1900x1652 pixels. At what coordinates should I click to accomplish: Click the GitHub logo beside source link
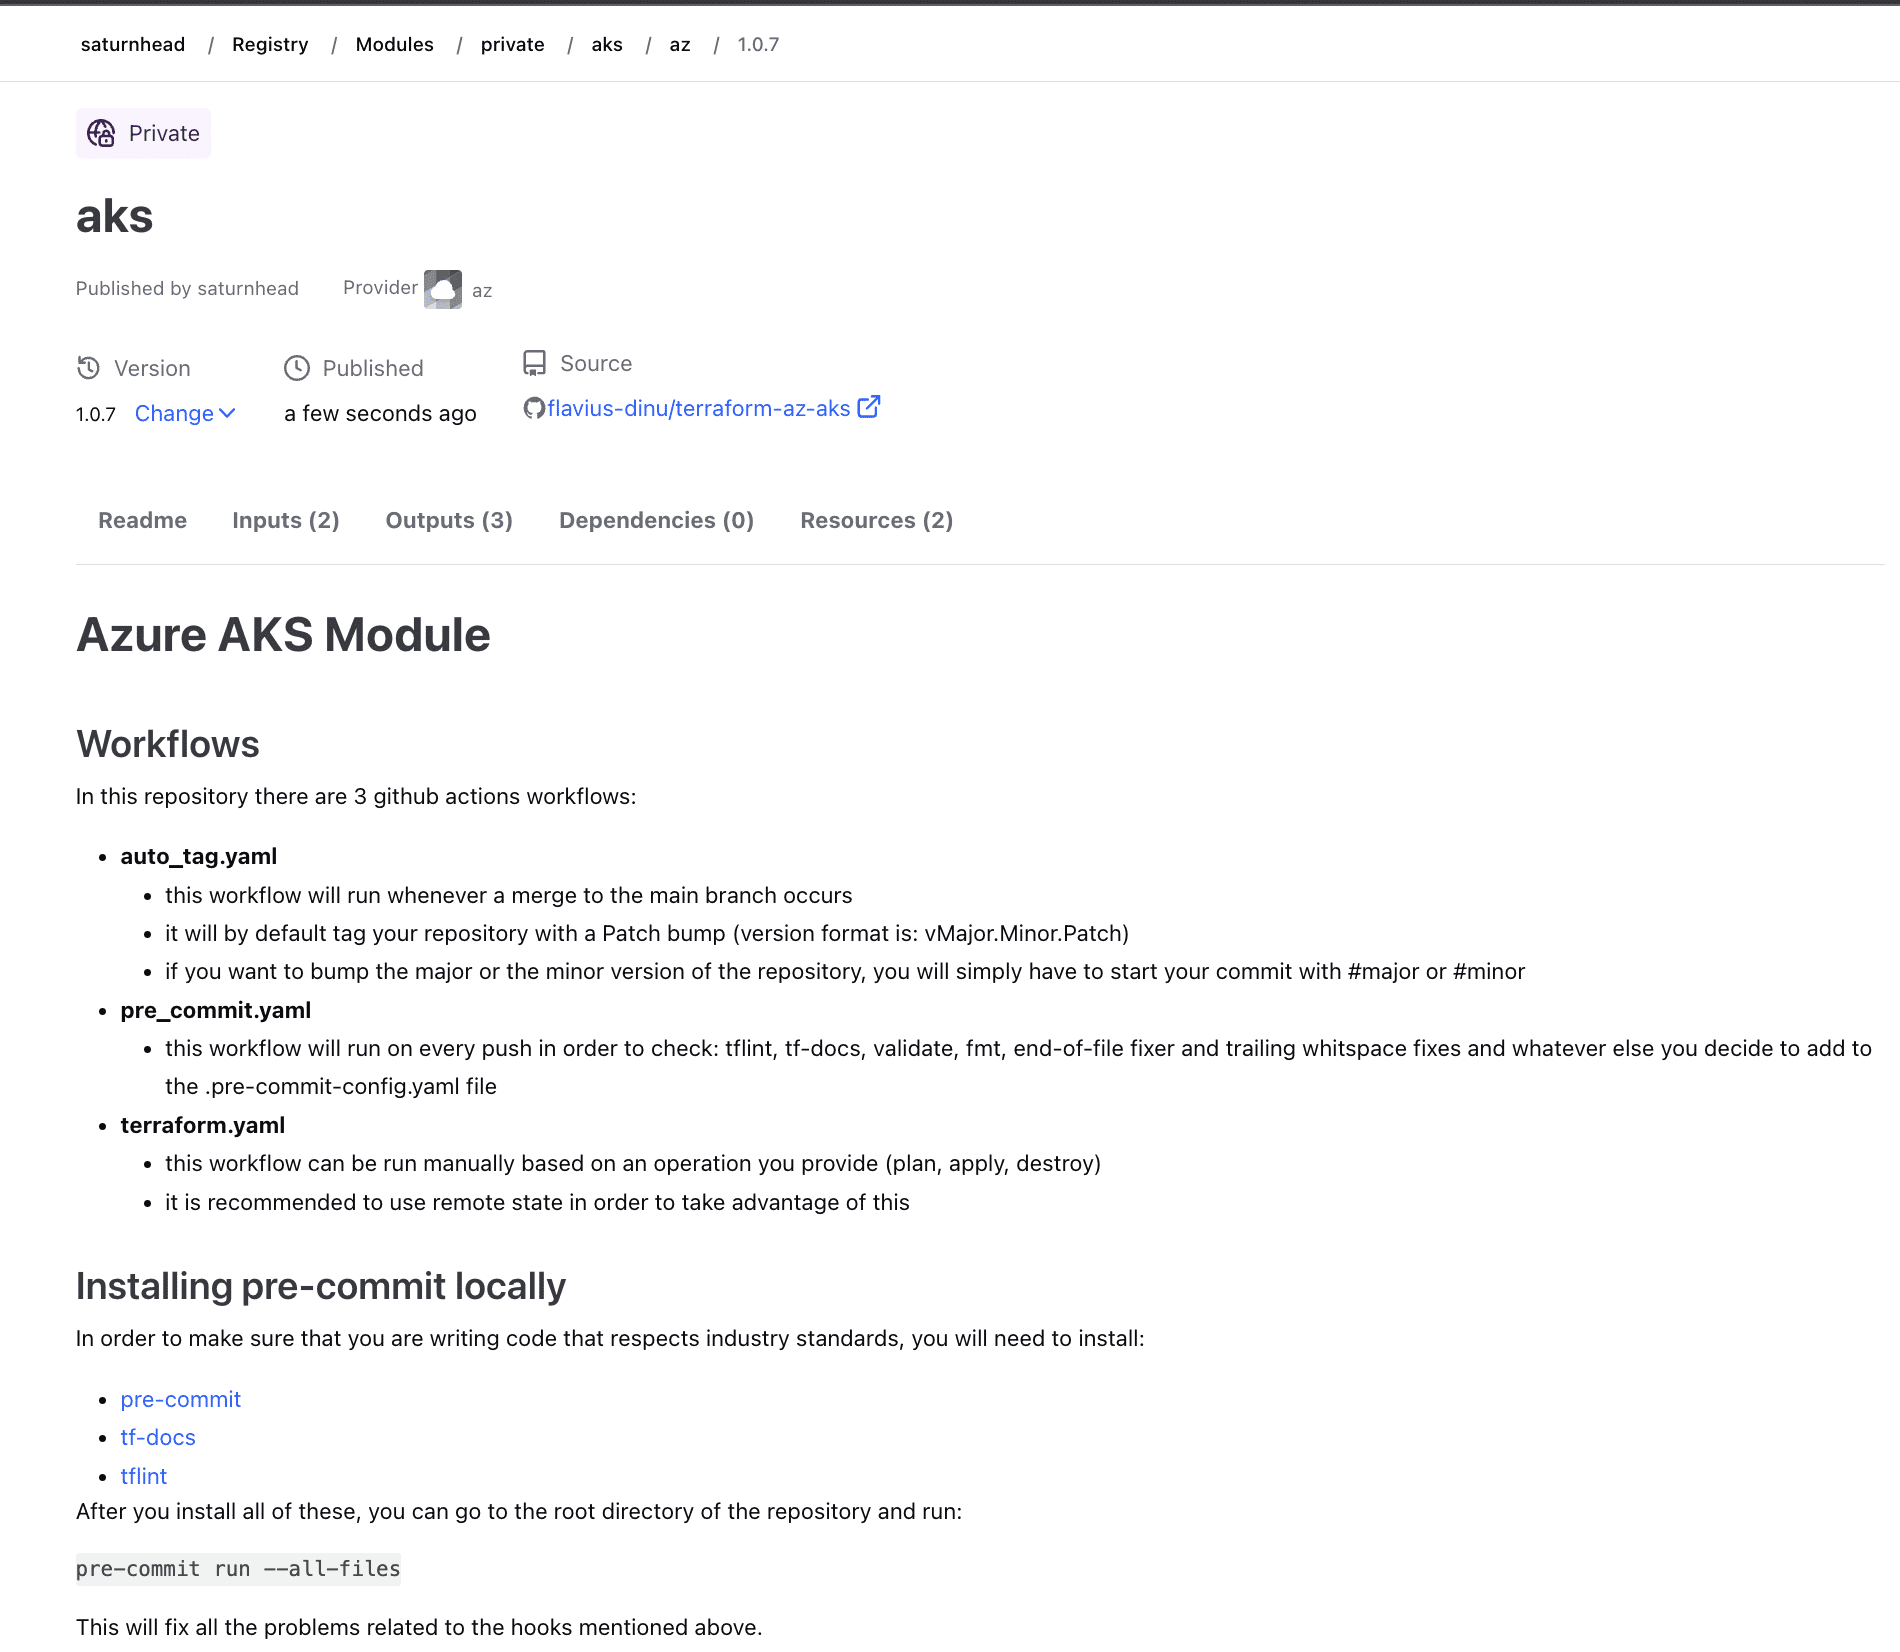pos(534,408)
